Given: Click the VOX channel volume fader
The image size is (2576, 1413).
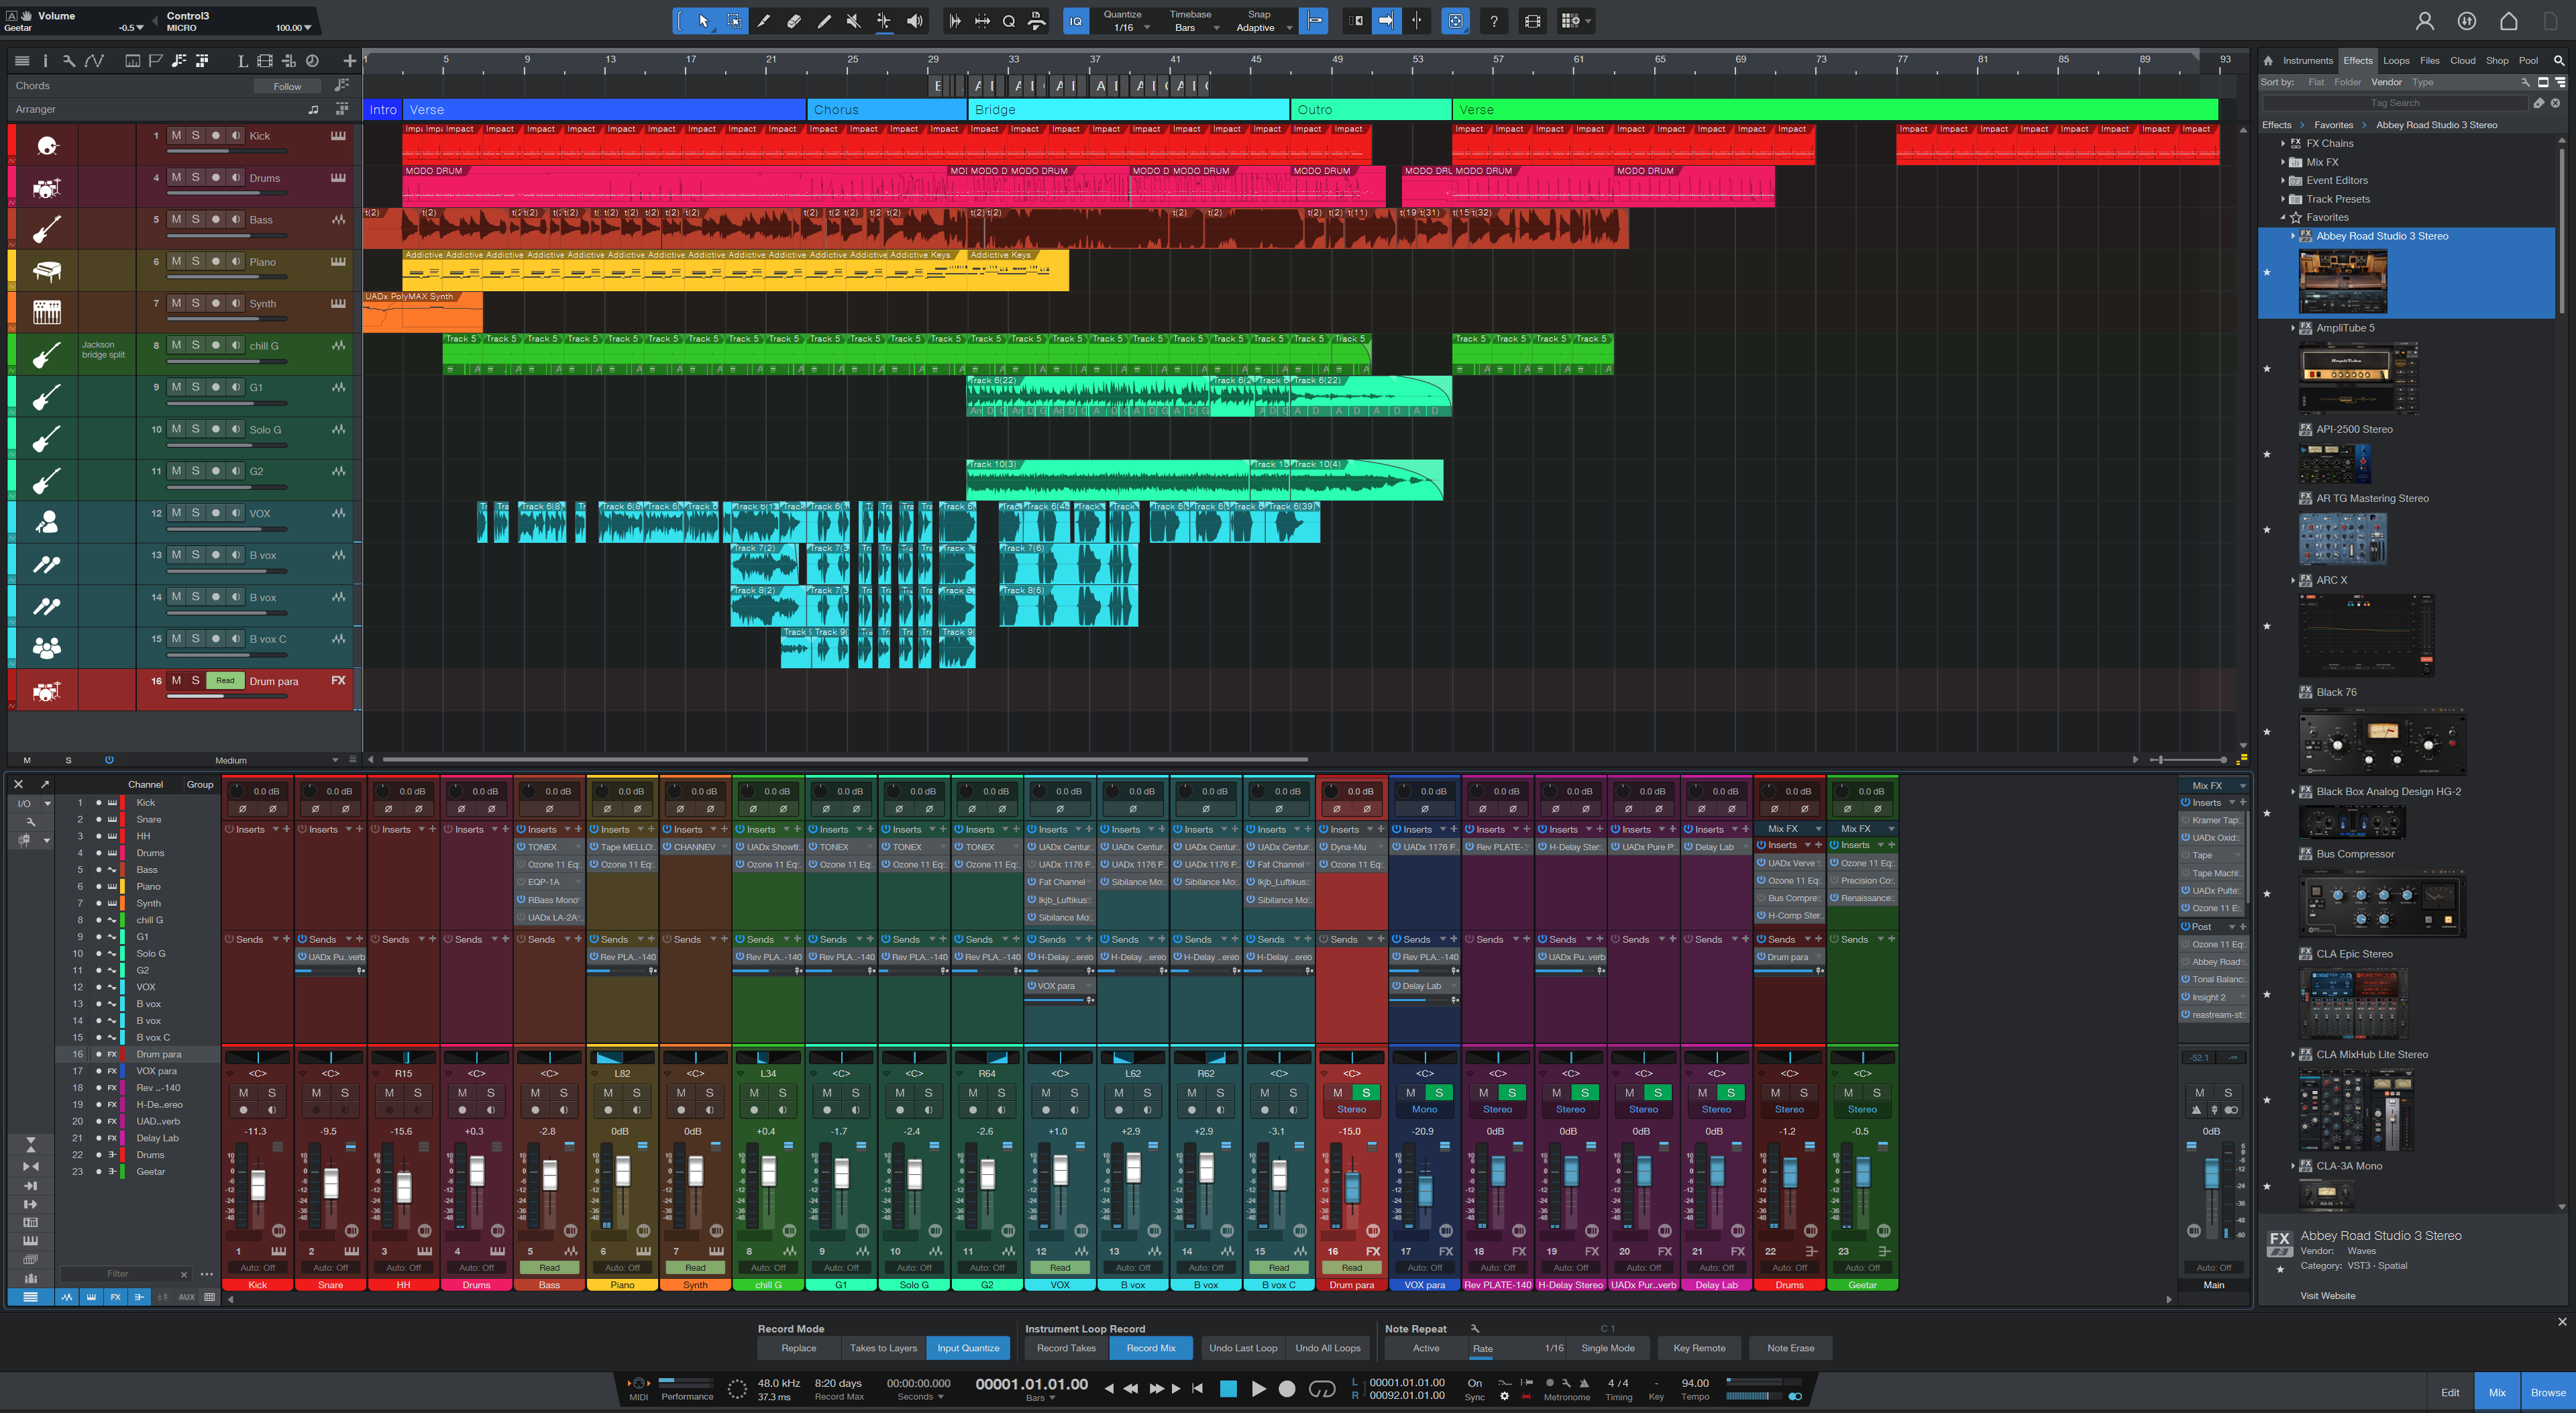Looking at the screenshot, I should click(x=1060, y=1170).
